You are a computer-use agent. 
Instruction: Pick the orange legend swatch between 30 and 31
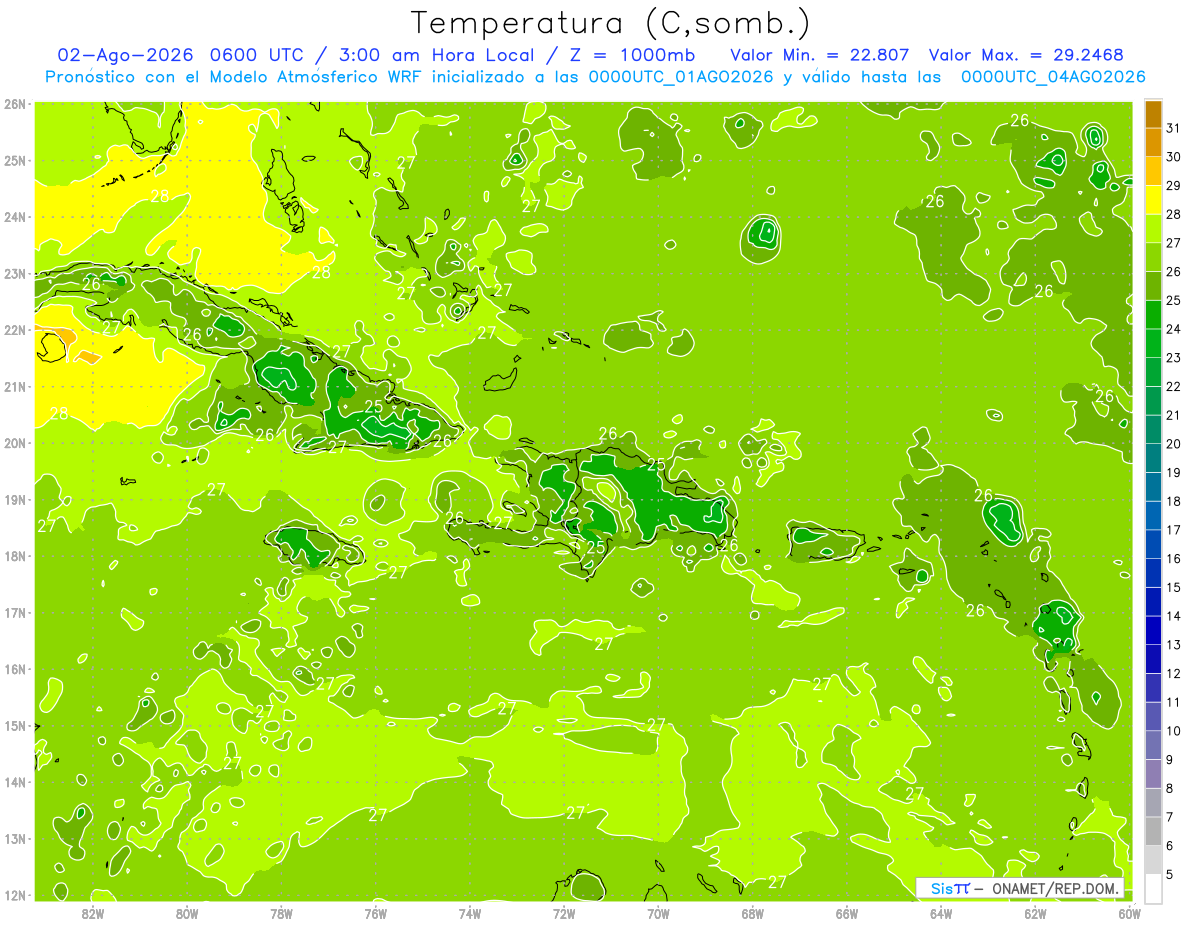click(1153, 142)
